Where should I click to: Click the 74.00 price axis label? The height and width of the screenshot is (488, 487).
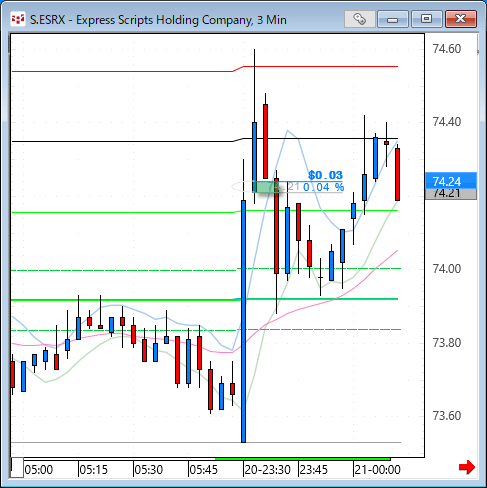pyautogui.click(x=447, y=269)
